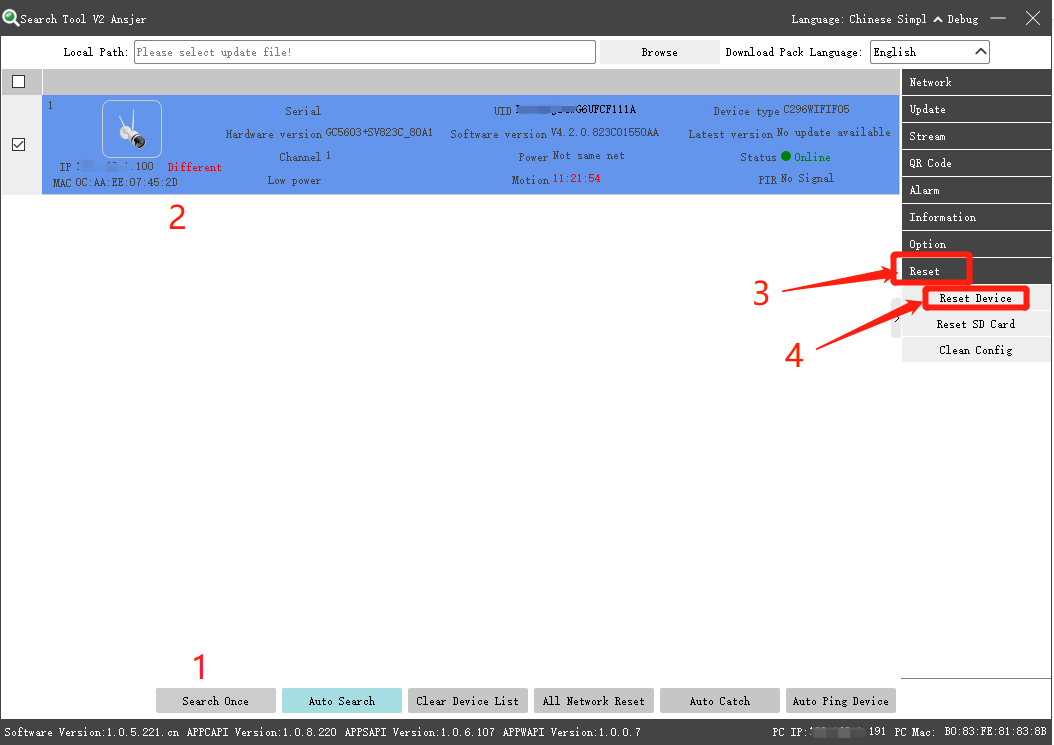The image size is (1054, 745).
Task: Expand the Reset submenu
Action: click(931, 270)
